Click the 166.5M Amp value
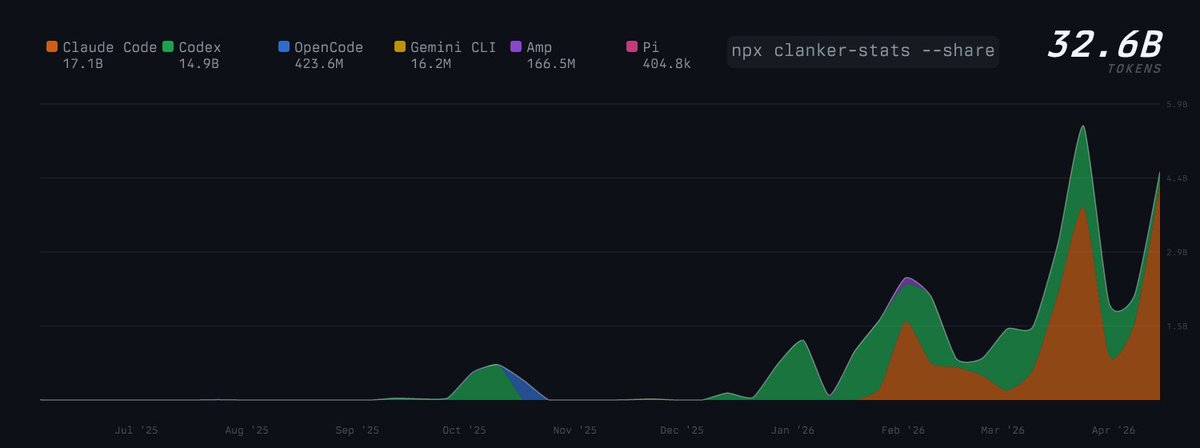 click(552, 64)
